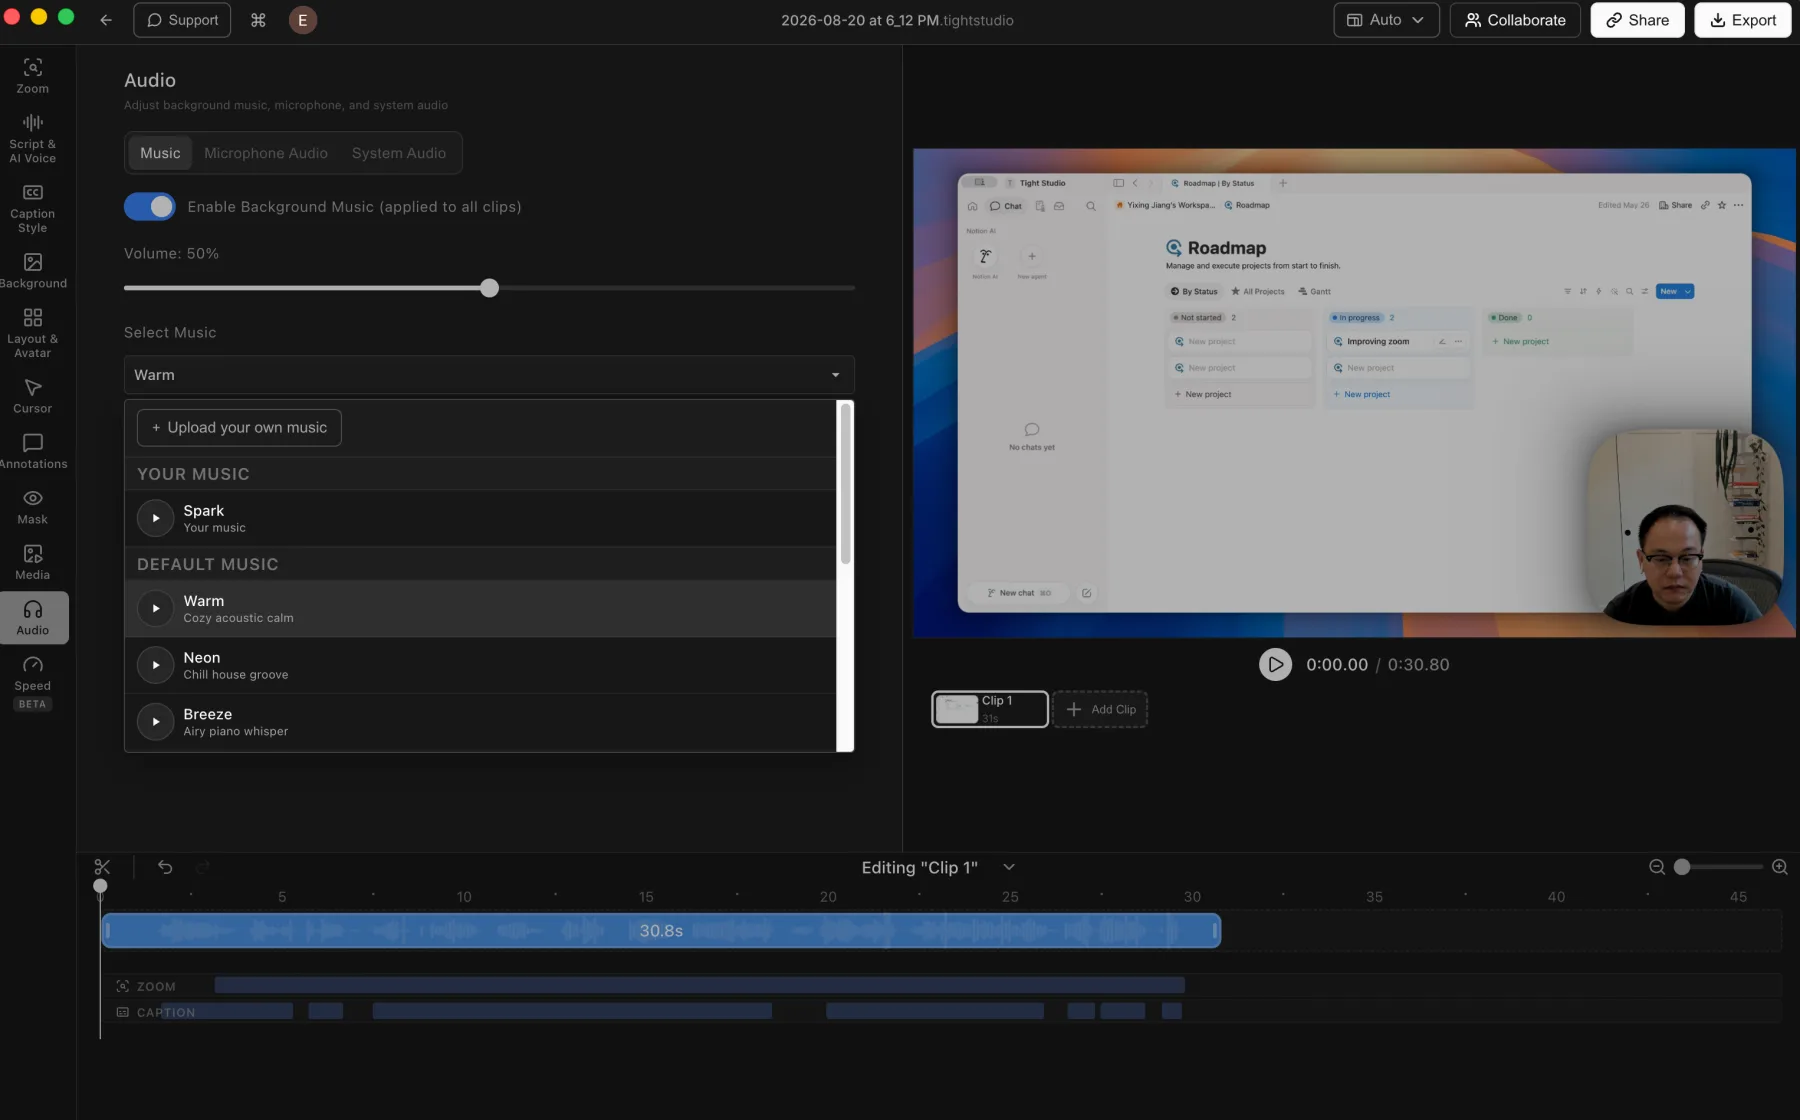This screenshot has height=1120, width=1800.
Task: Zoom out the timeline
Action: point(1657,867)
